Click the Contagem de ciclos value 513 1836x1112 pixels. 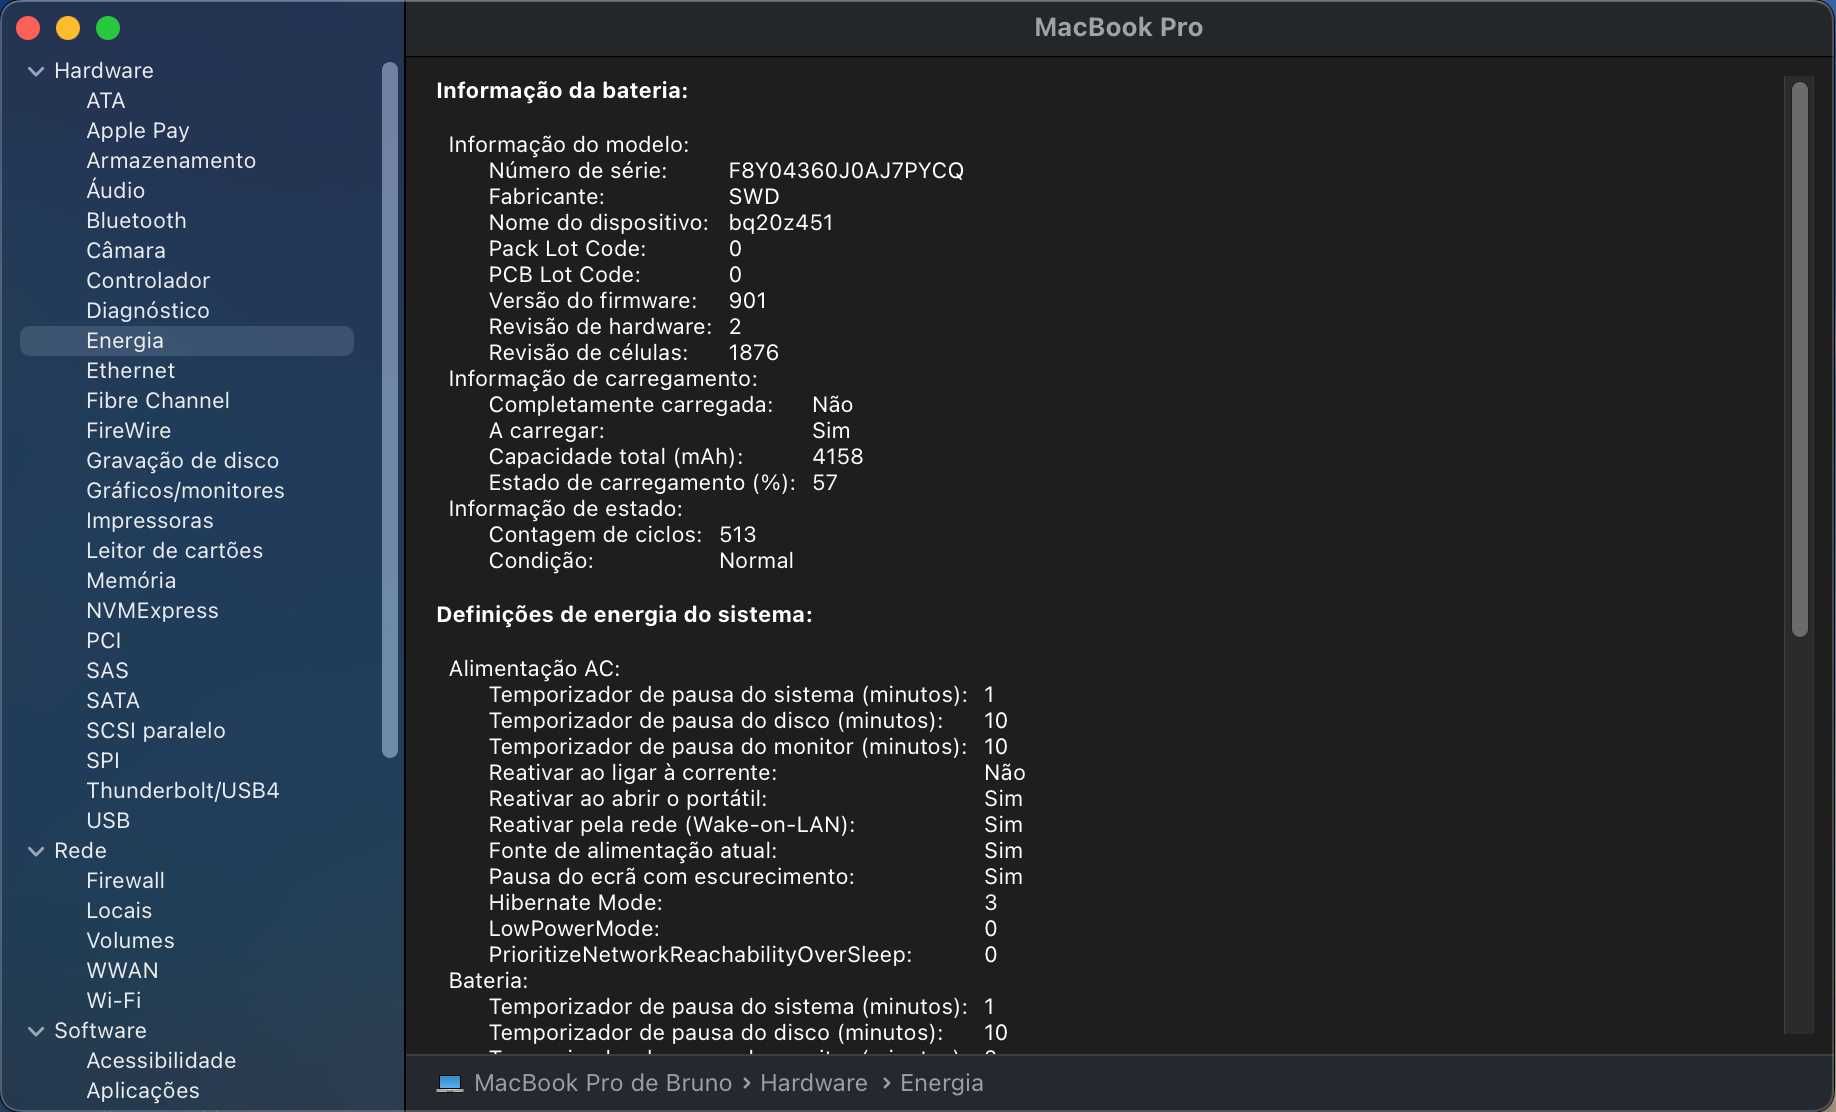pyautogui.click(x=738, y=535)
